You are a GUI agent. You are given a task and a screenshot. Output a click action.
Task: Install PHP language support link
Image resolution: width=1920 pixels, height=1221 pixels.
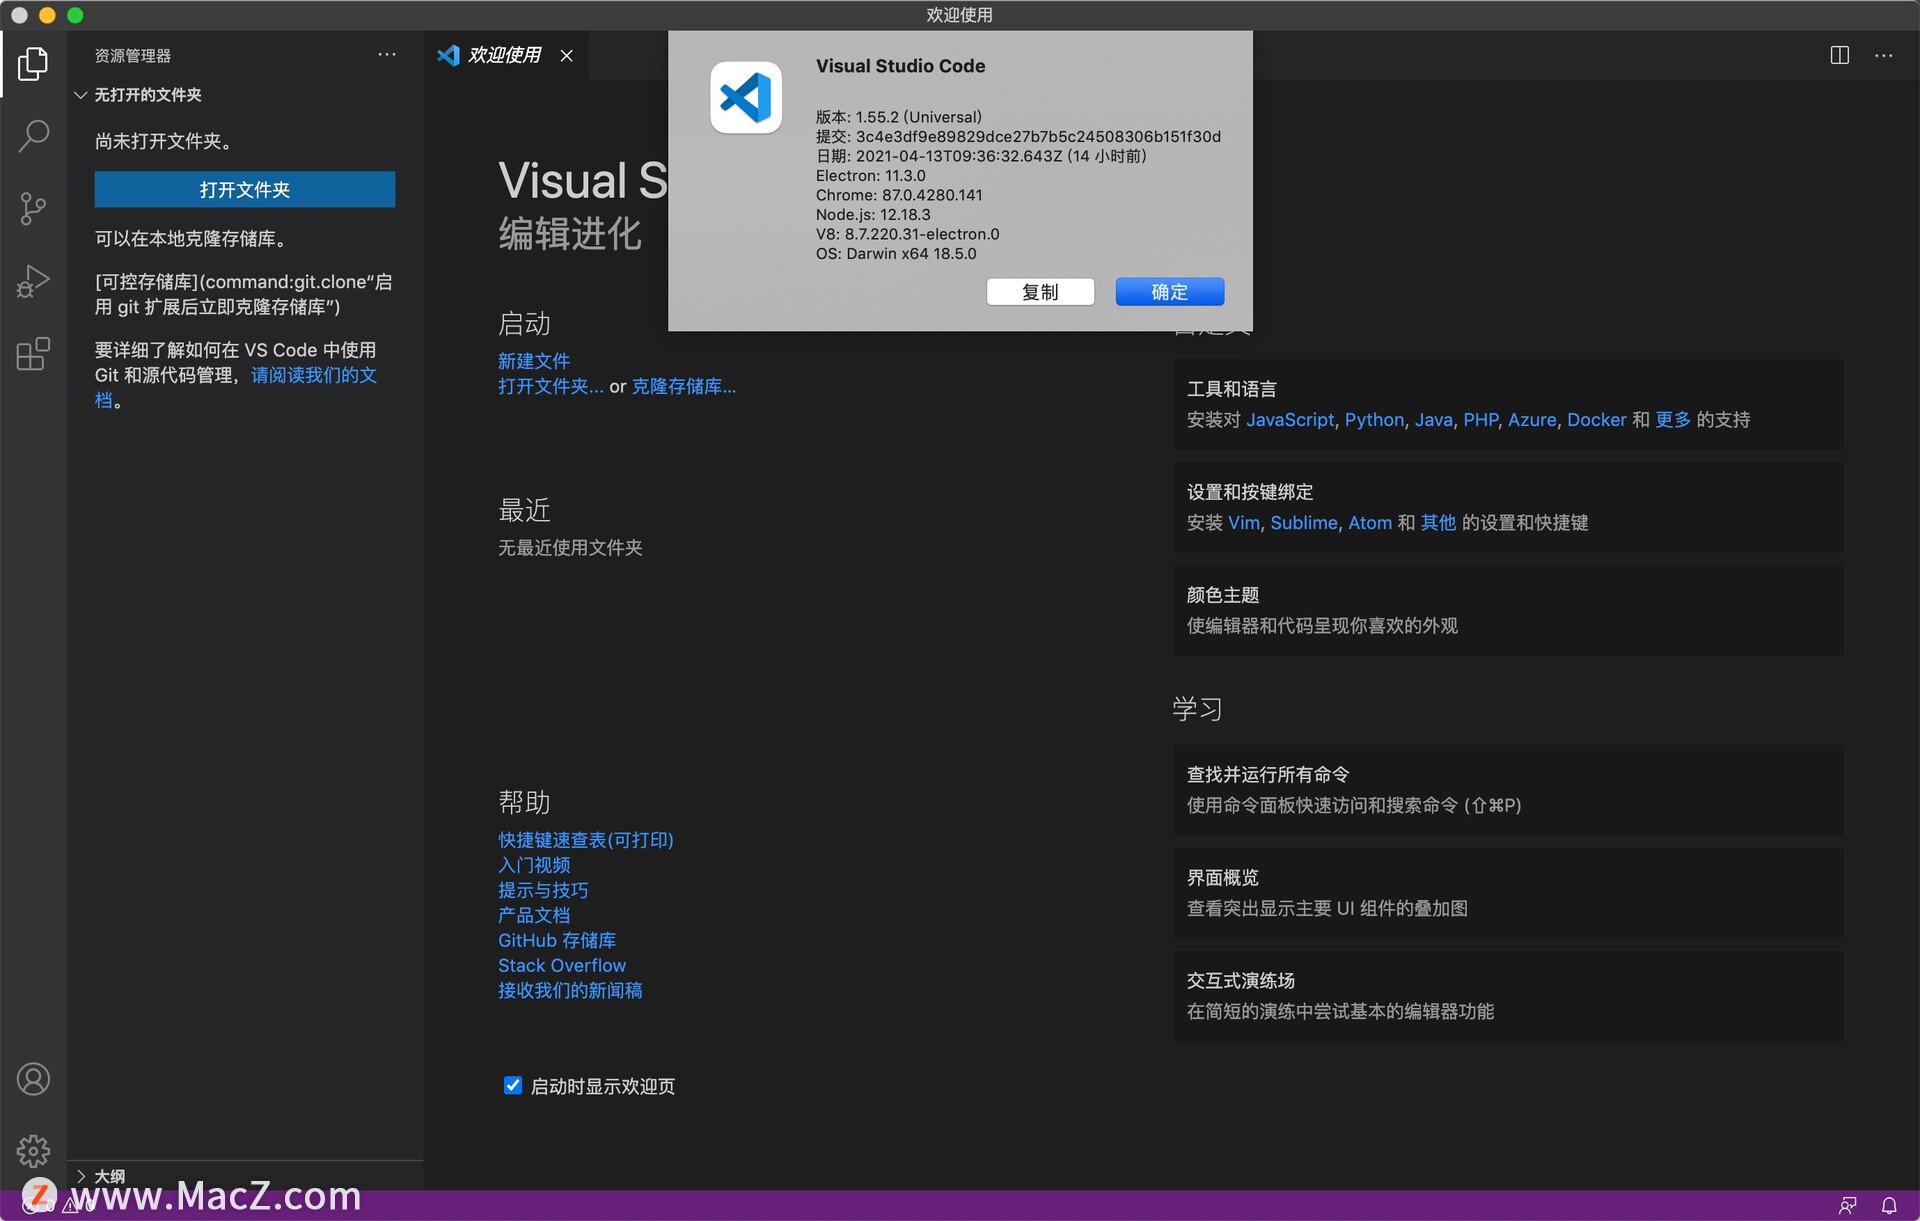click(x=1480, y=420)
